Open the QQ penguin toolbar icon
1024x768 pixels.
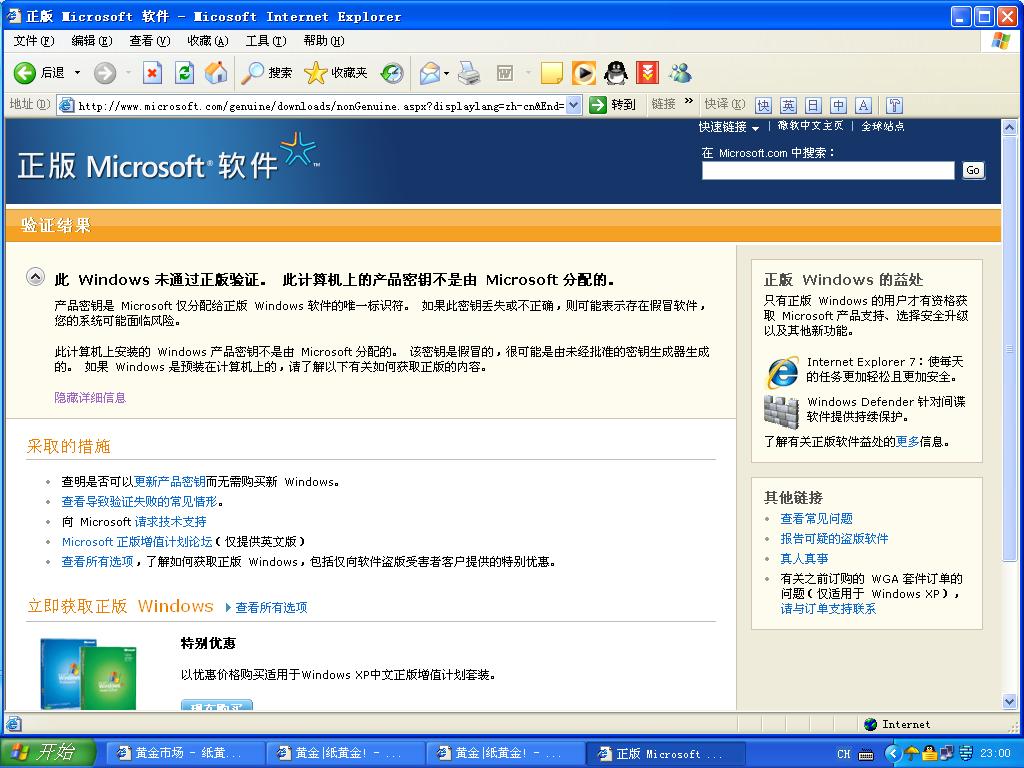click(x=615, y=72)
